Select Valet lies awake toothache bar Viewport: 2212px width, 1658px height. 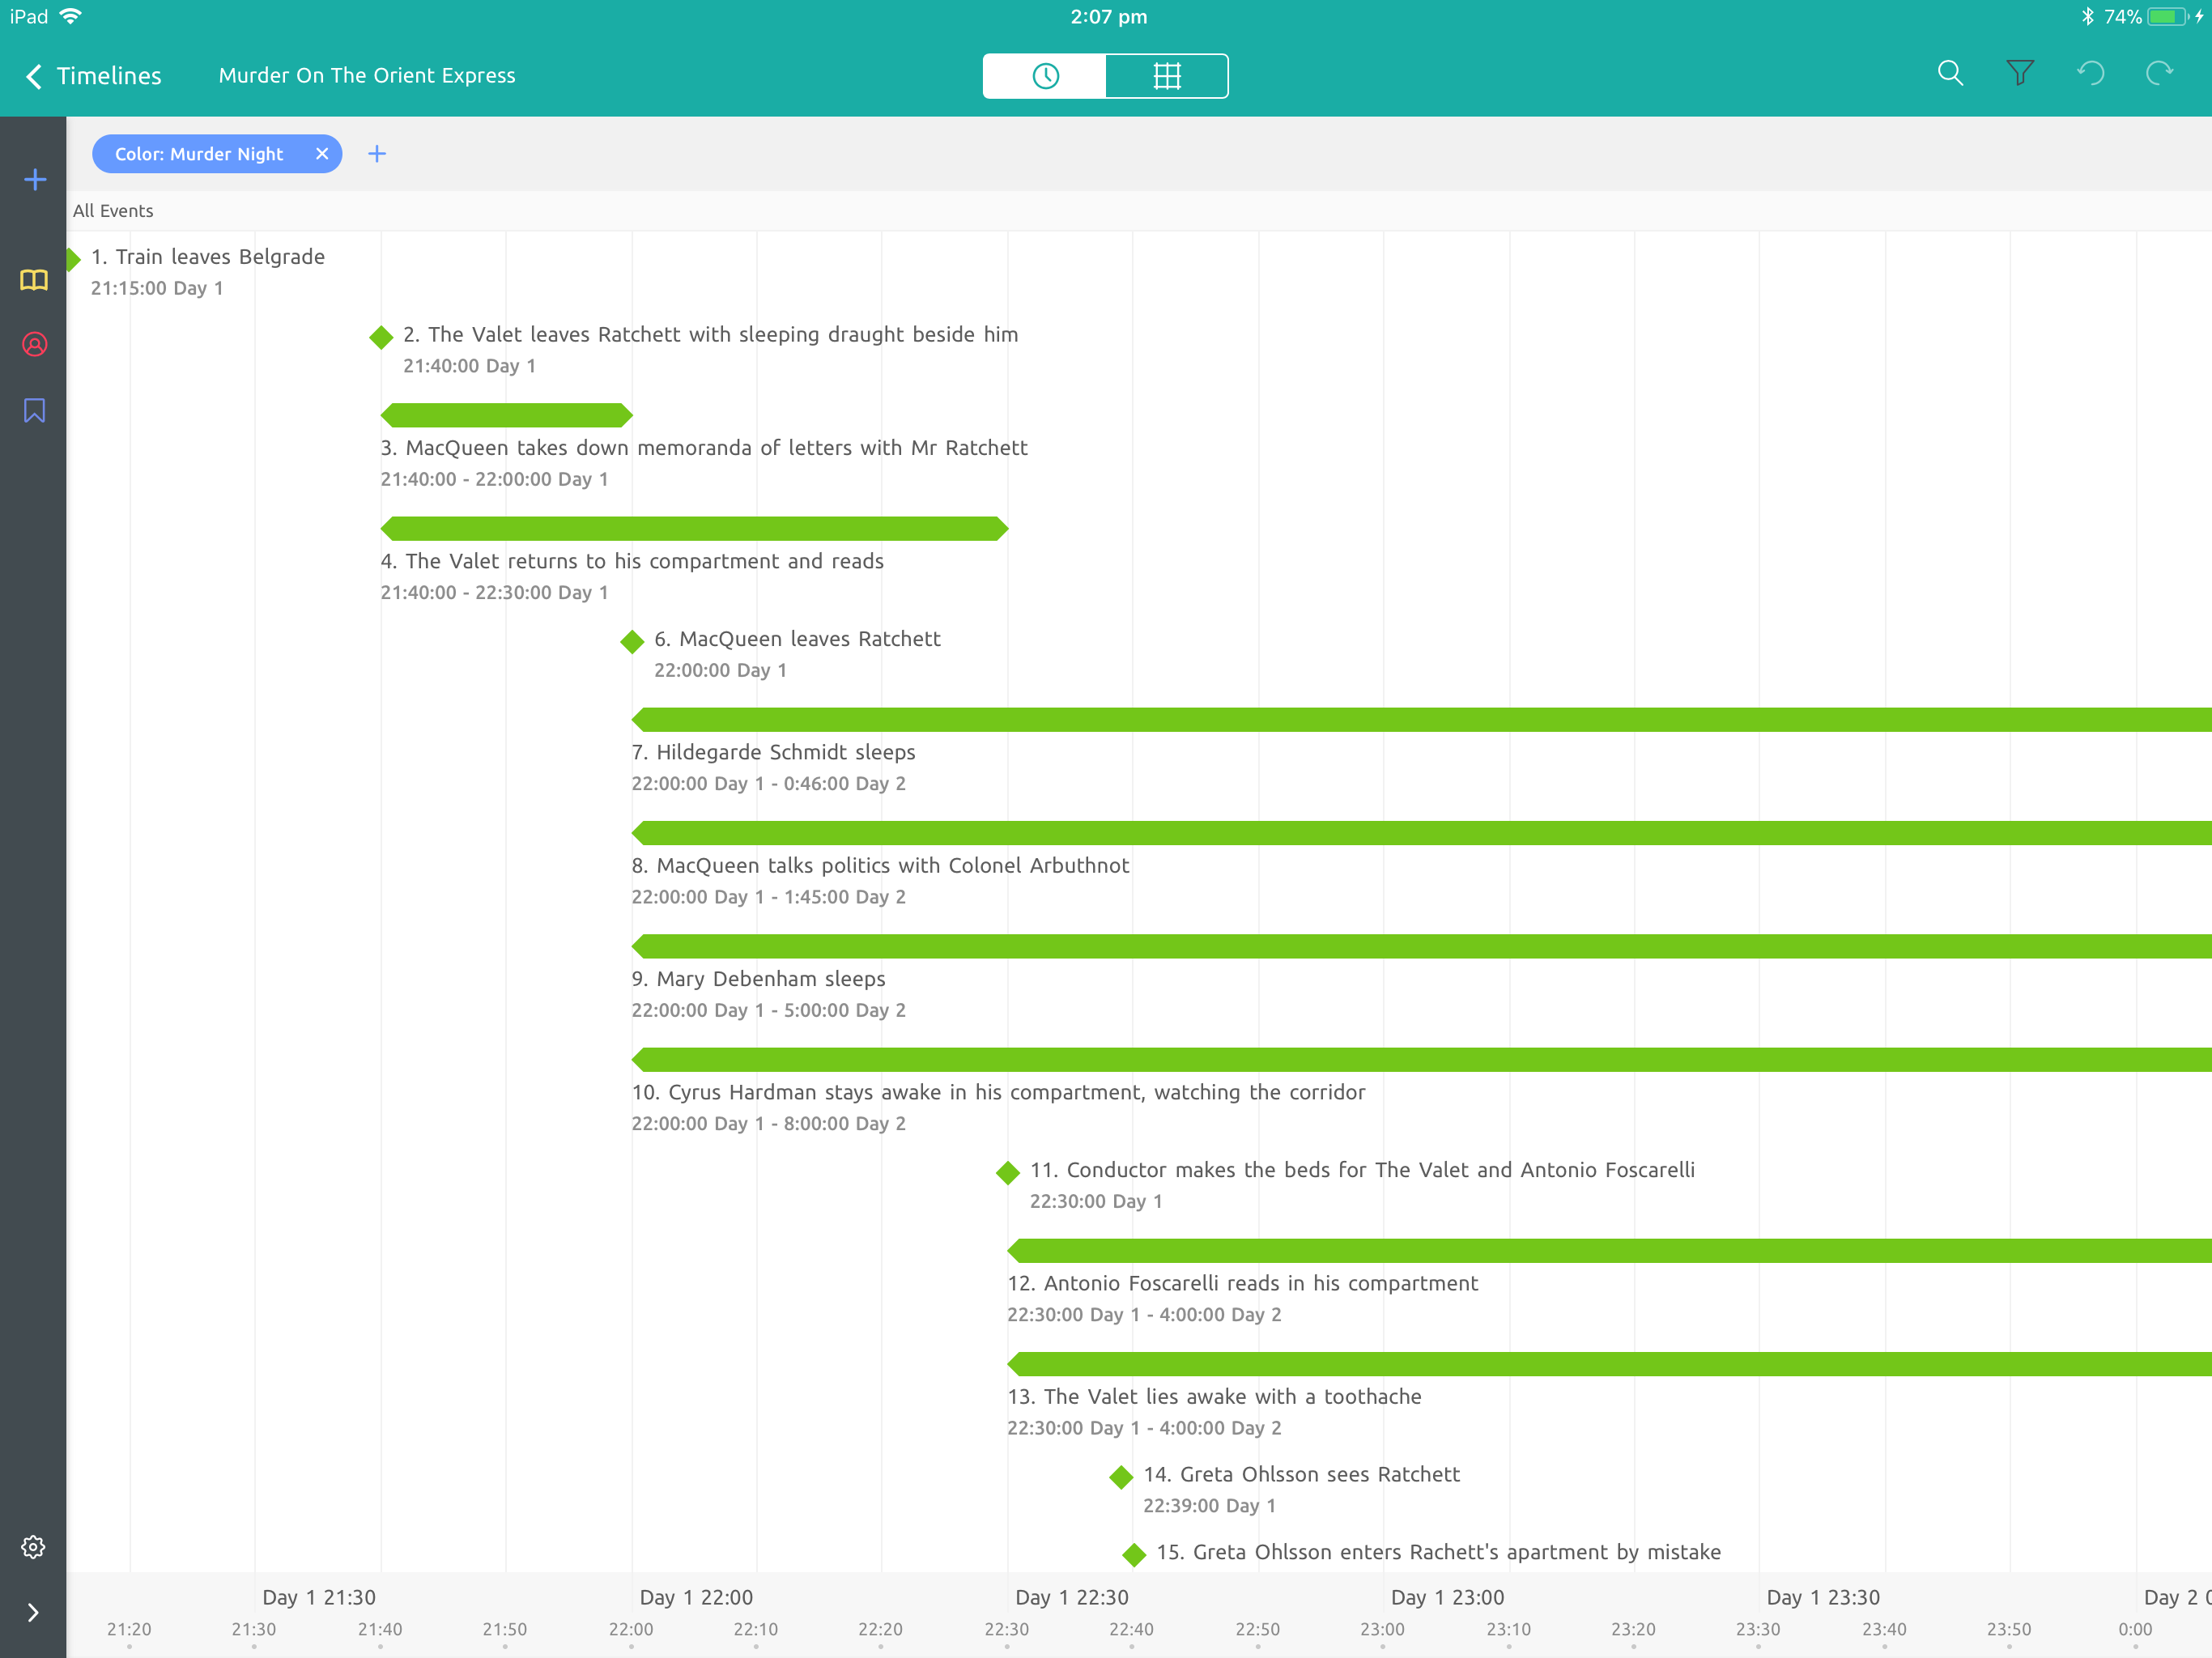[1610, 1364]
